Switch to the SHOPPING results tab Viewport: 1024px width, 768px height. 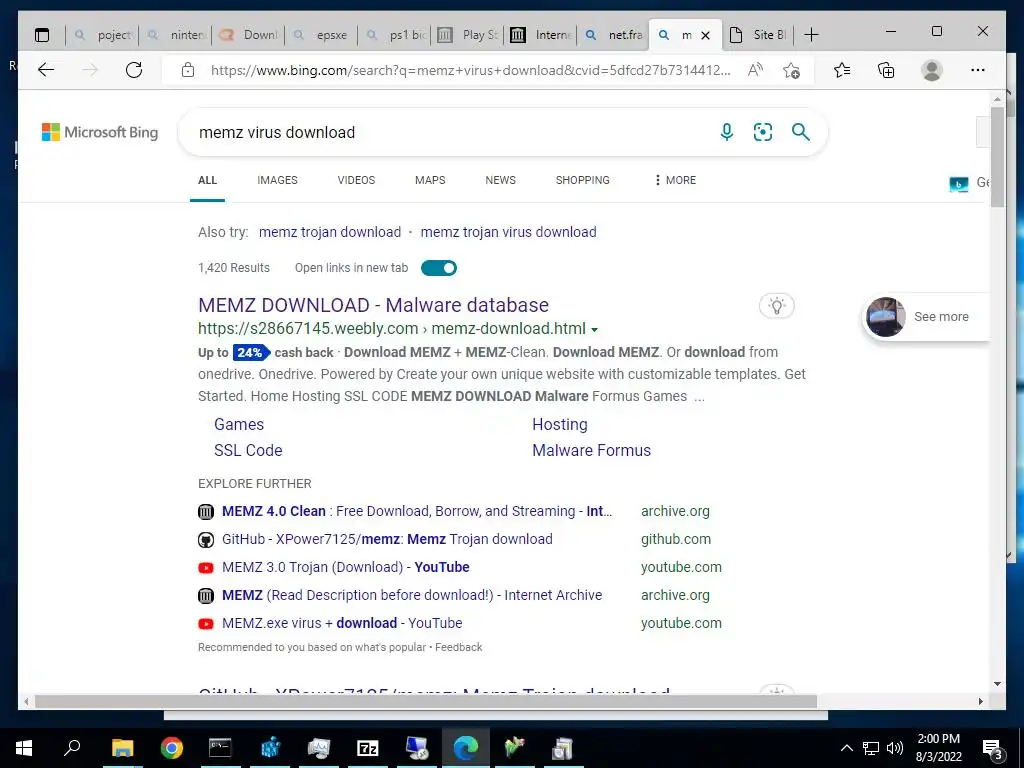[x=583, y=180]
